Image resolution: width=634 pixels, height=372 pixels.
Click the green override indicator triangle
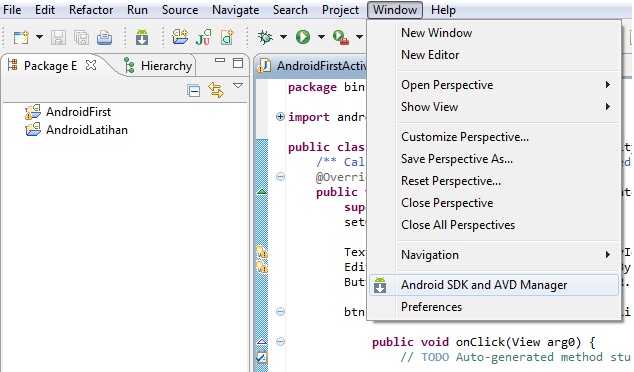tap(262, 191)
